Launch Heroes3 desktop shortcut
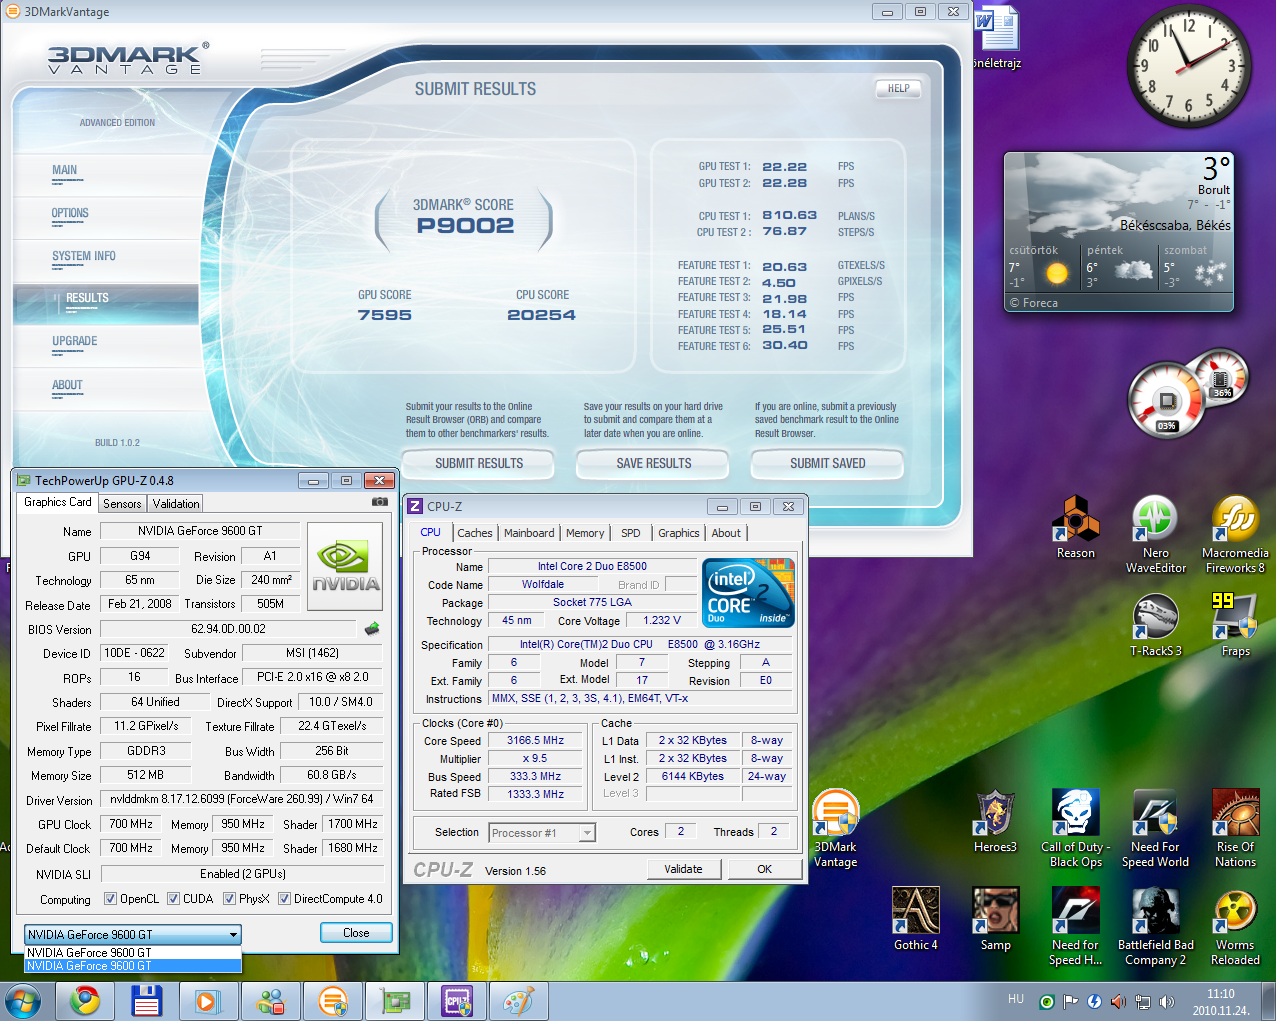 click(995, 821)
